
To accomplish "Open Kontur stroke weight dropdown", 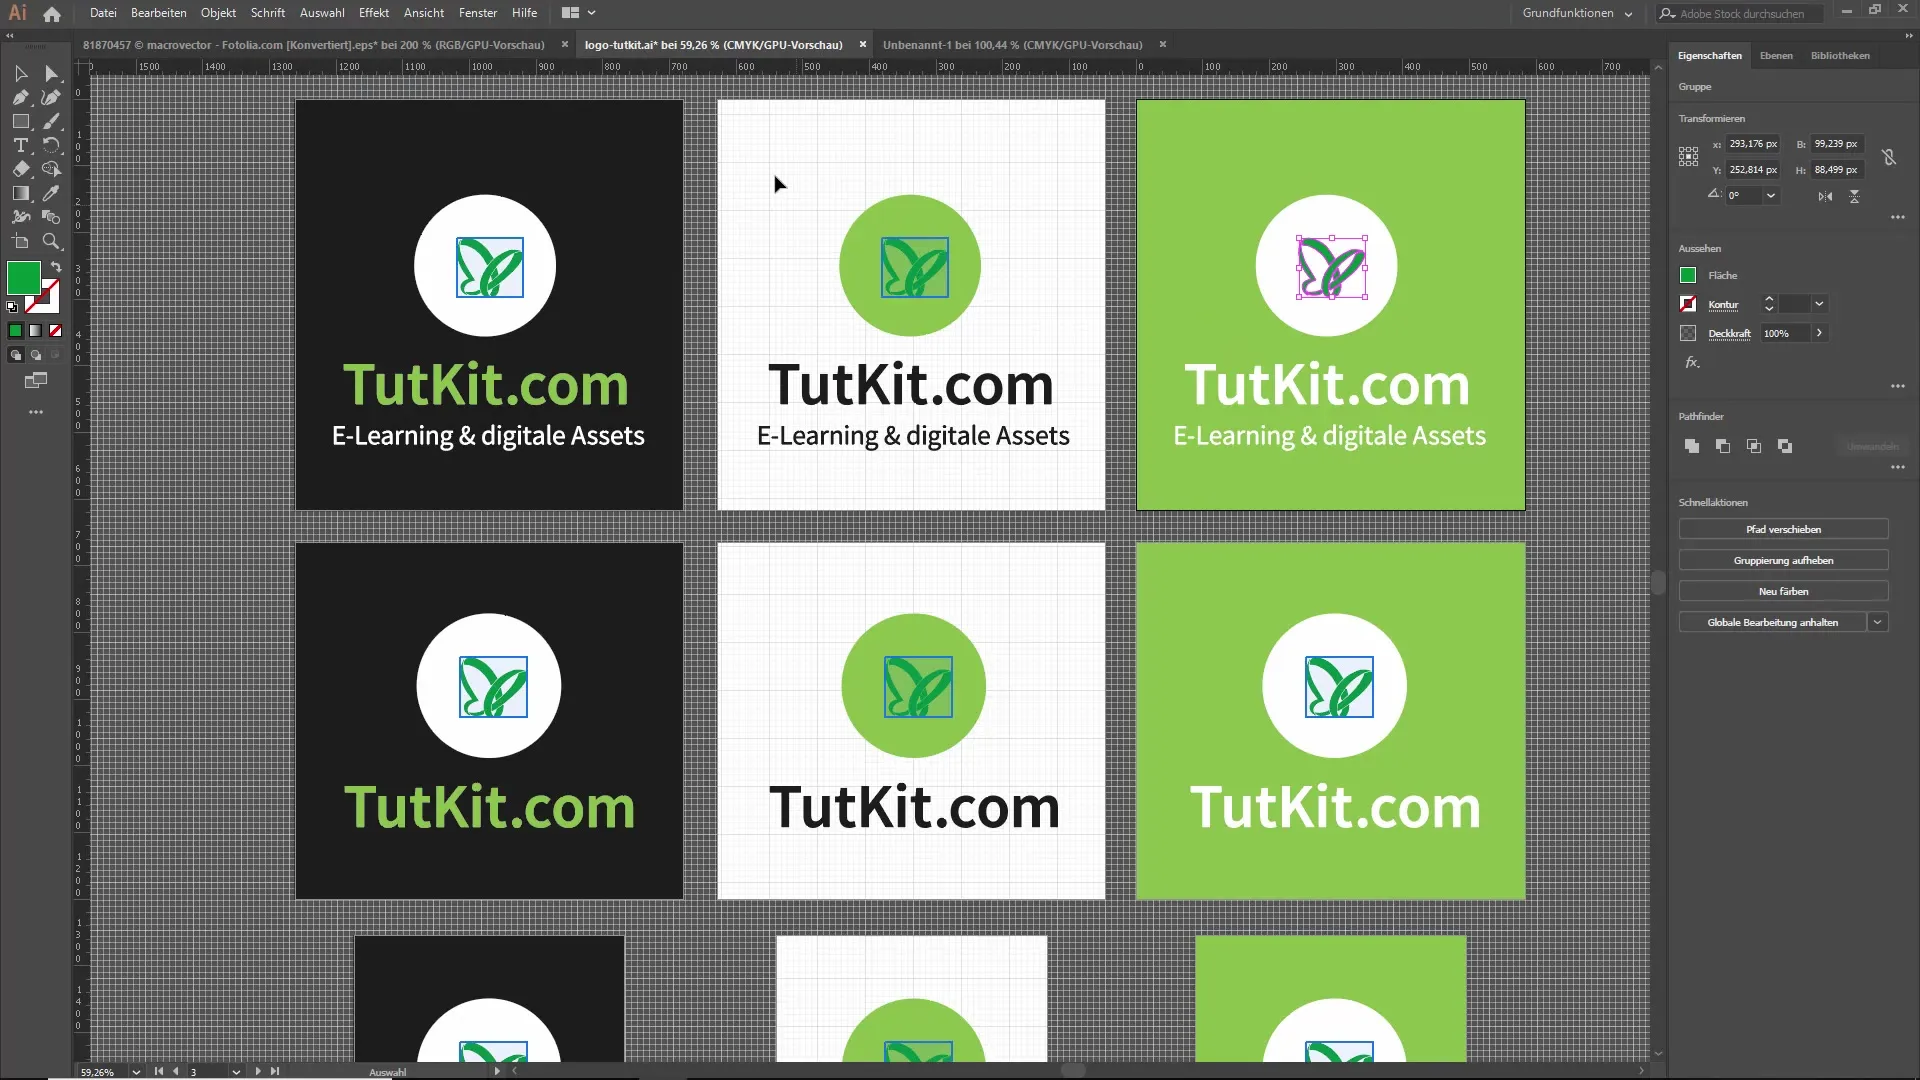I will pos(1819,304).
